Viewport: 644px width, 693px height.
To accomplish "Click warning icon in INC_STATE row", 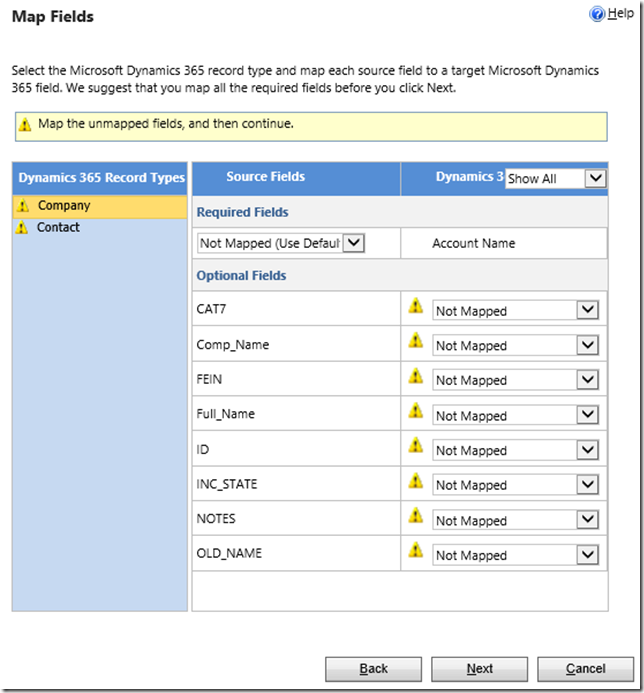I will pyautogui.click(x=415, y=480).
